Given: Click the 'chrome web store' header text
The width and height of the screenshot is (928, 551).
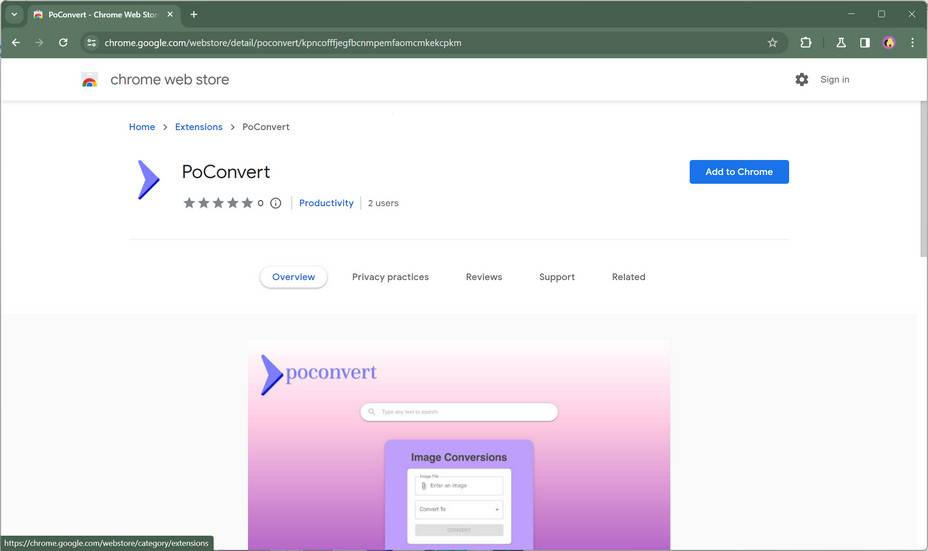Looking at the screenshot, I should tap(170, 79).
